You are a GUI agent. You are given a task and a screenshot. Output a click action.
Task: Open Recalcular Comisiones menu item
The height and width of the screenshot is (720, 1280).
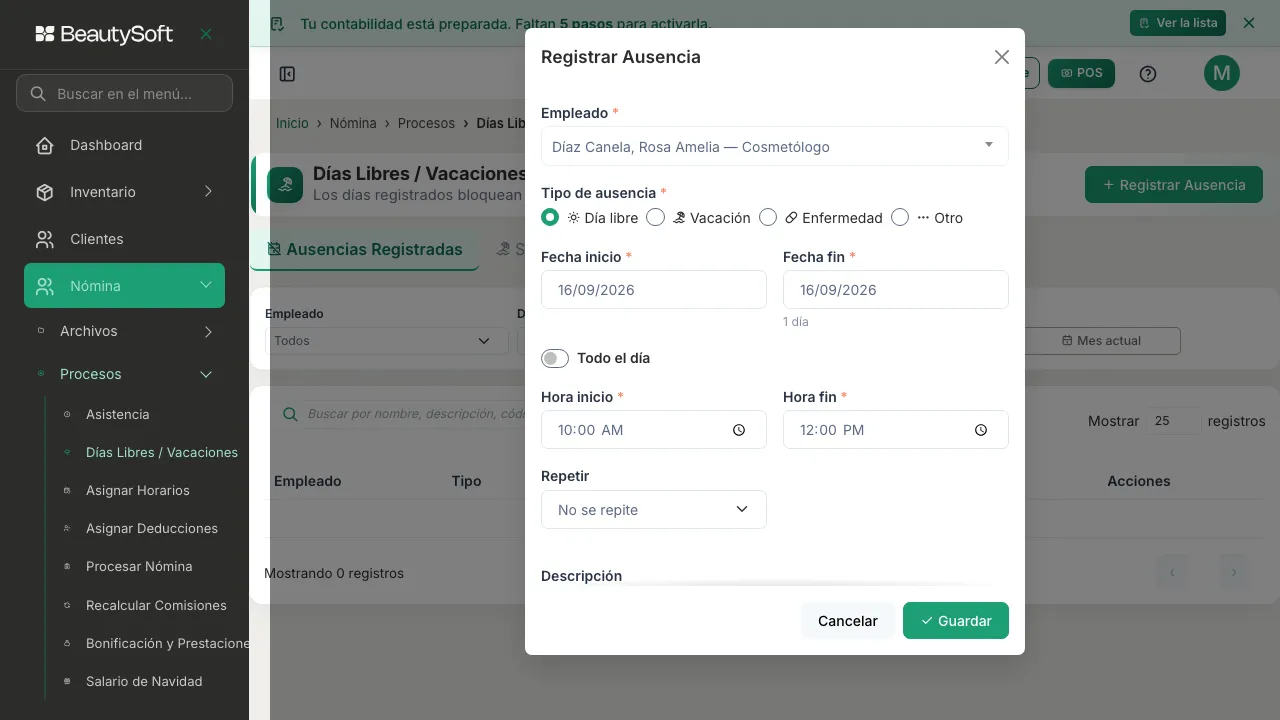pos(156,605)
